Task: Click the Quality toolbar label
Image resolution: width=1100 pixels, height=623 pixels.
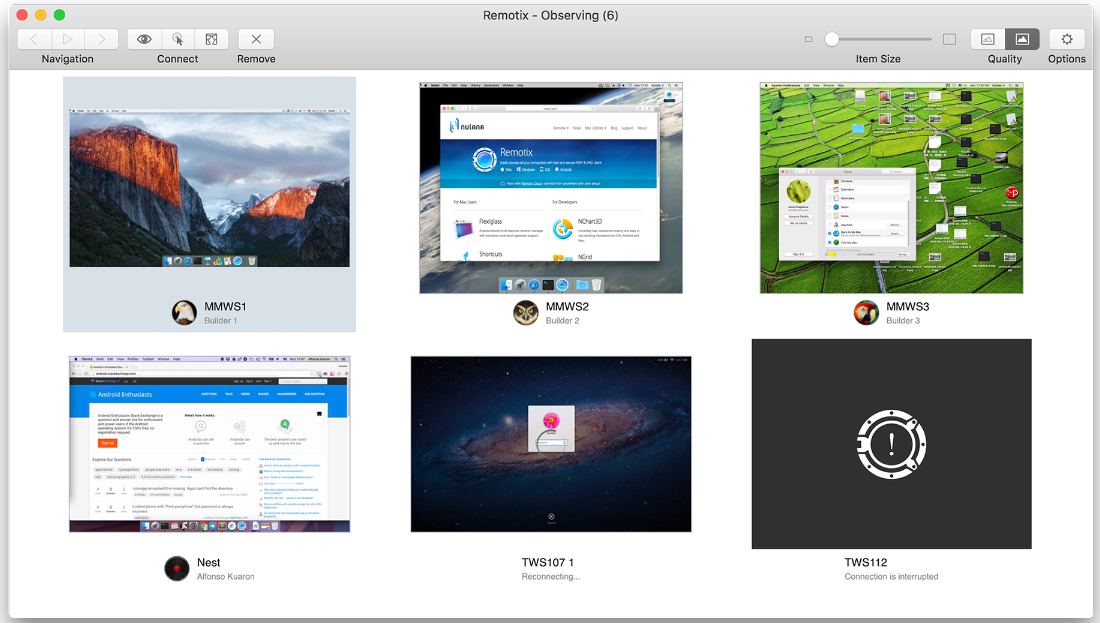Action: point(1005,59)
